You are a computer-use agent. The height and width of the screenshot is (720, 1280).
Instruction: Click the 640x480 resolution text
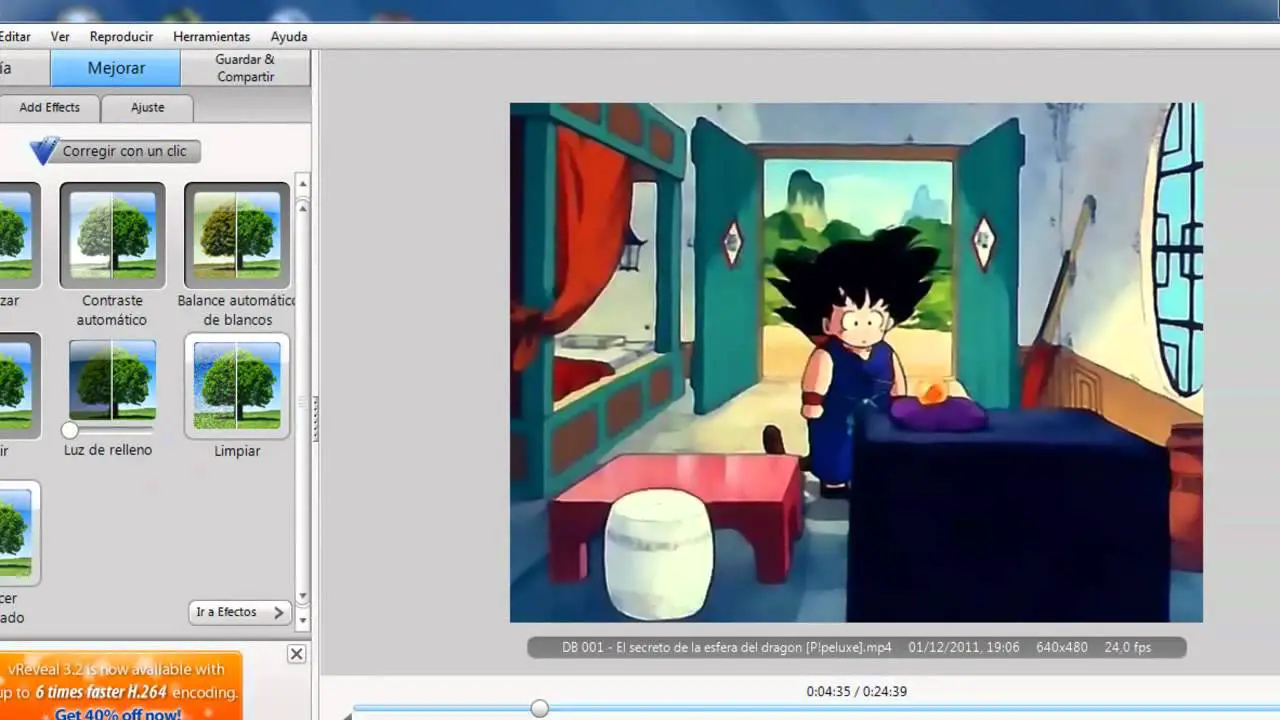[x=1061, y=647]
